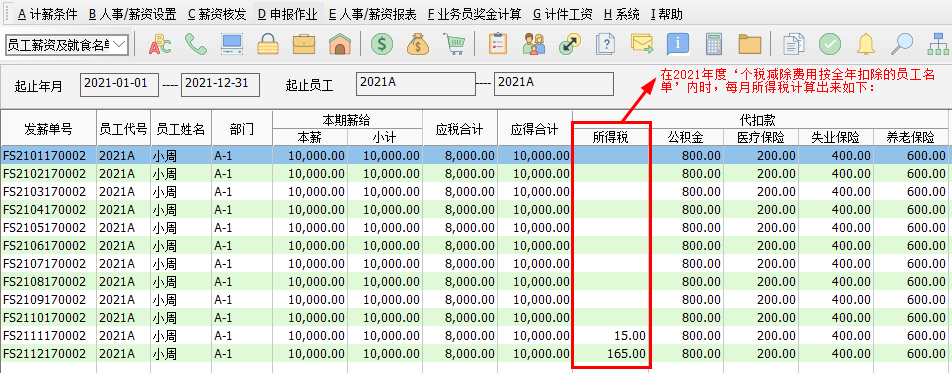Click the start date field 2021-01-01
Screen dimensions: 952x373
(119, 84)
